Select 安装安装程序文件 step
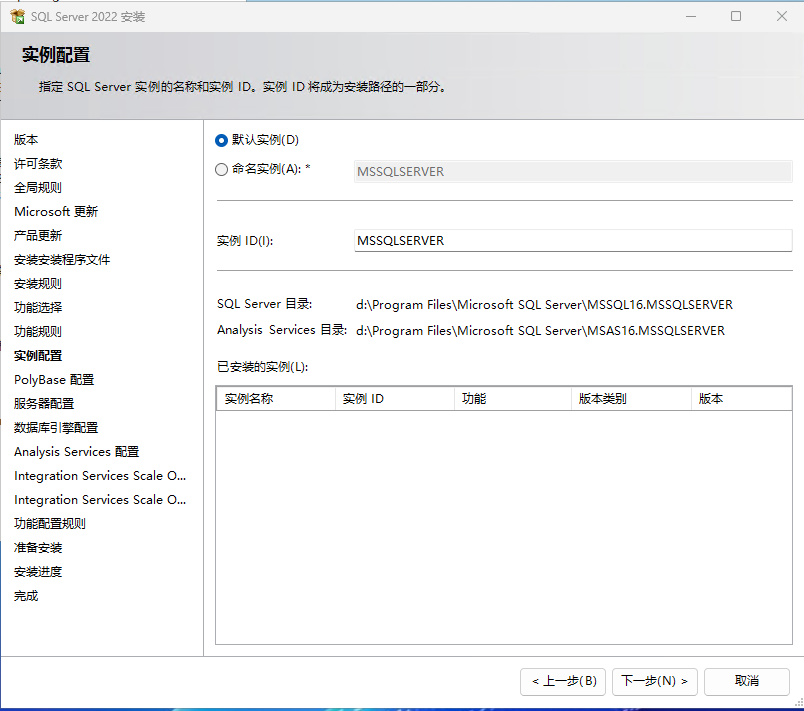 click(x=62, y=260)
